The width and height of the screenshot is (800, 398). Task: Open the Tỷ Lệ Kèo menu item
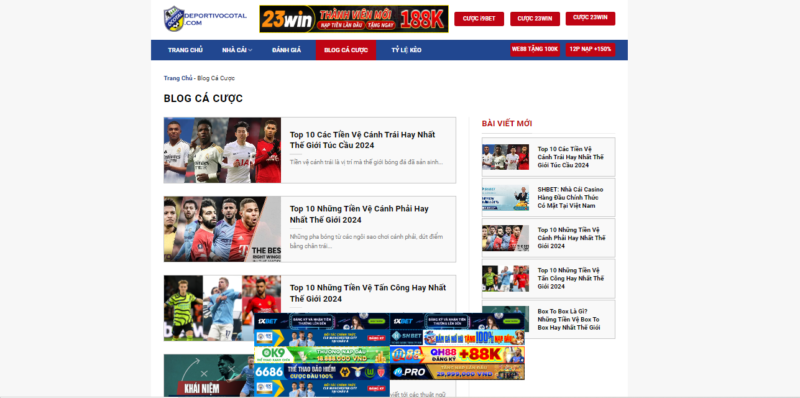coord(406,50)
